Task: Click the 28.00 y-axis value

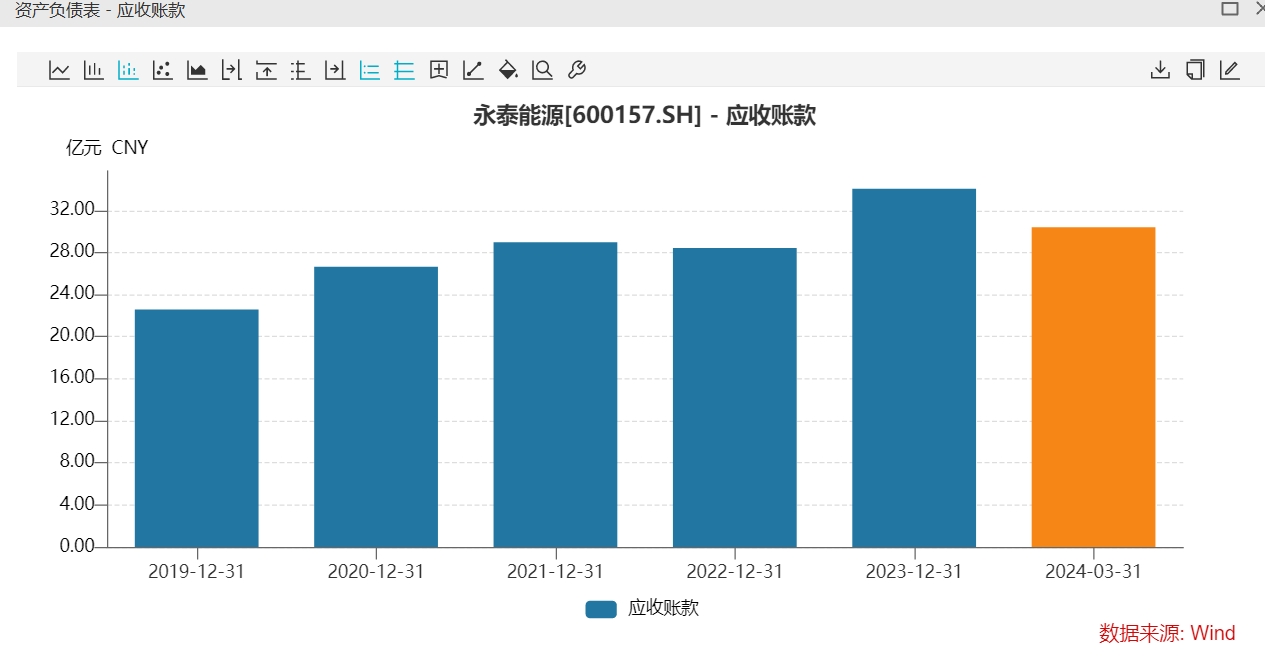Action: [x=71, y=252]
